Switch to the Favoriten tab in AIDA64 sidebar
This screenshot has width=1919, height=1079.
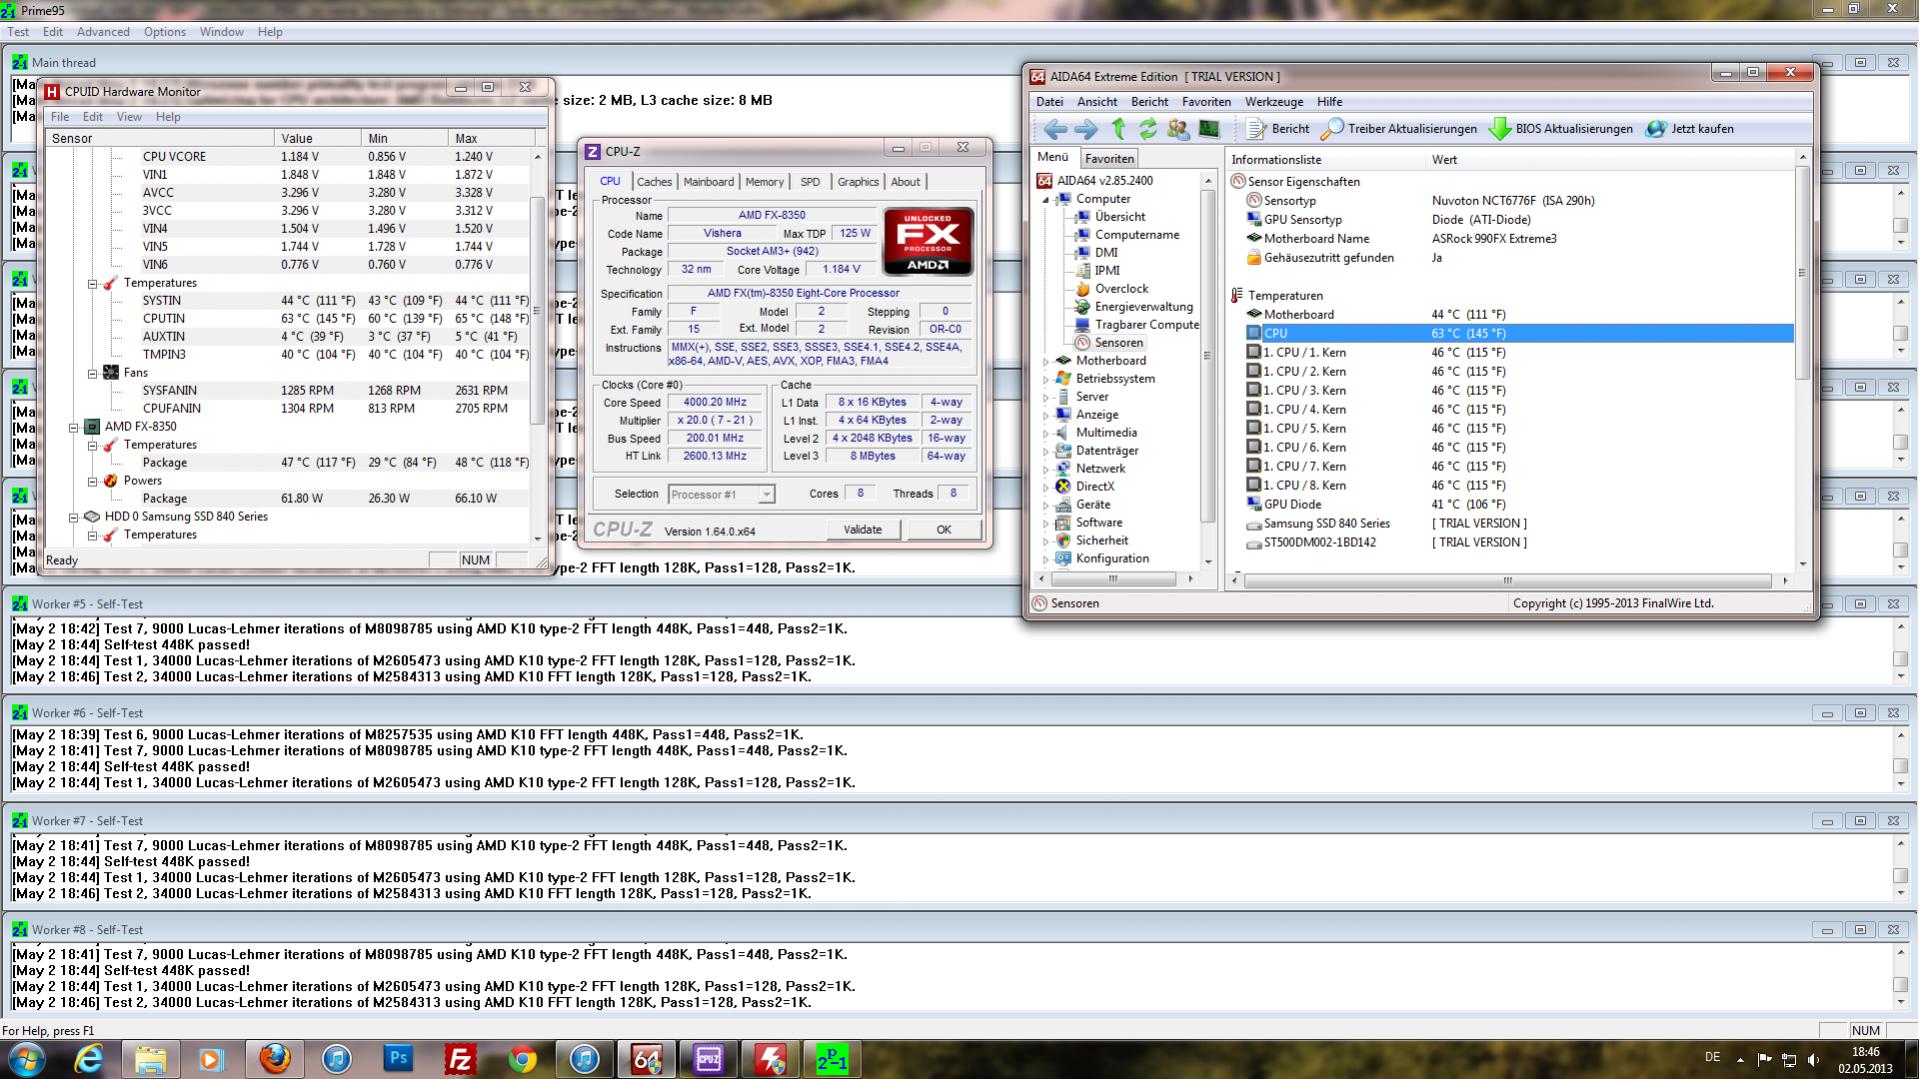pos(1109,158)
